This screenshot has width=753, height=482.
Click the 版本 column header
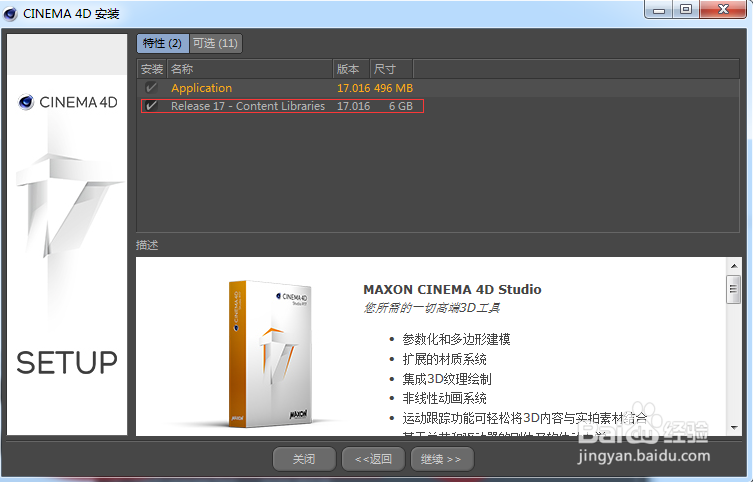click(351, 69)
